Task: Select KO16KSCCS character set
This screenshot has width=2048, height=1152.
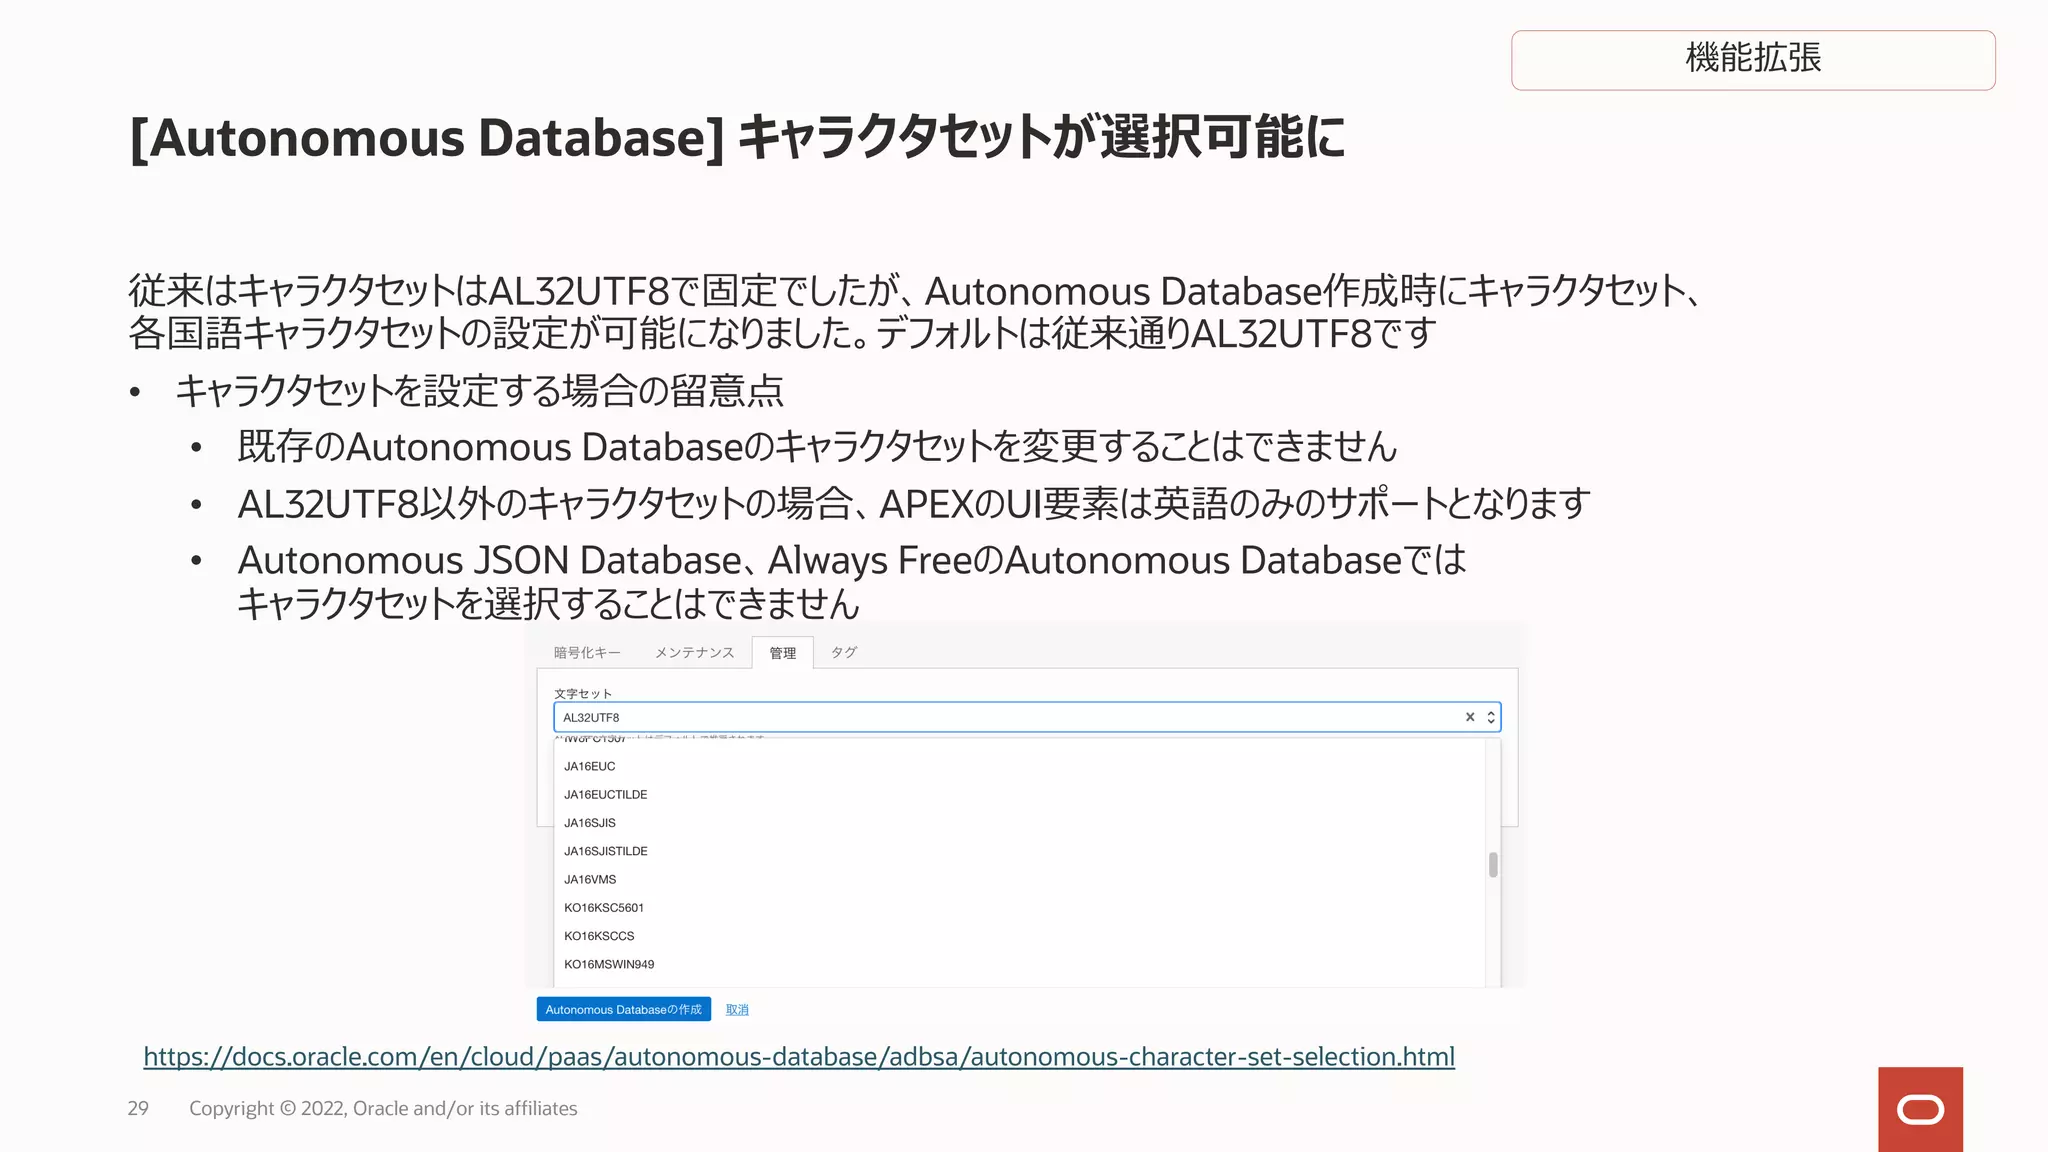Action: coord(1019,936)
